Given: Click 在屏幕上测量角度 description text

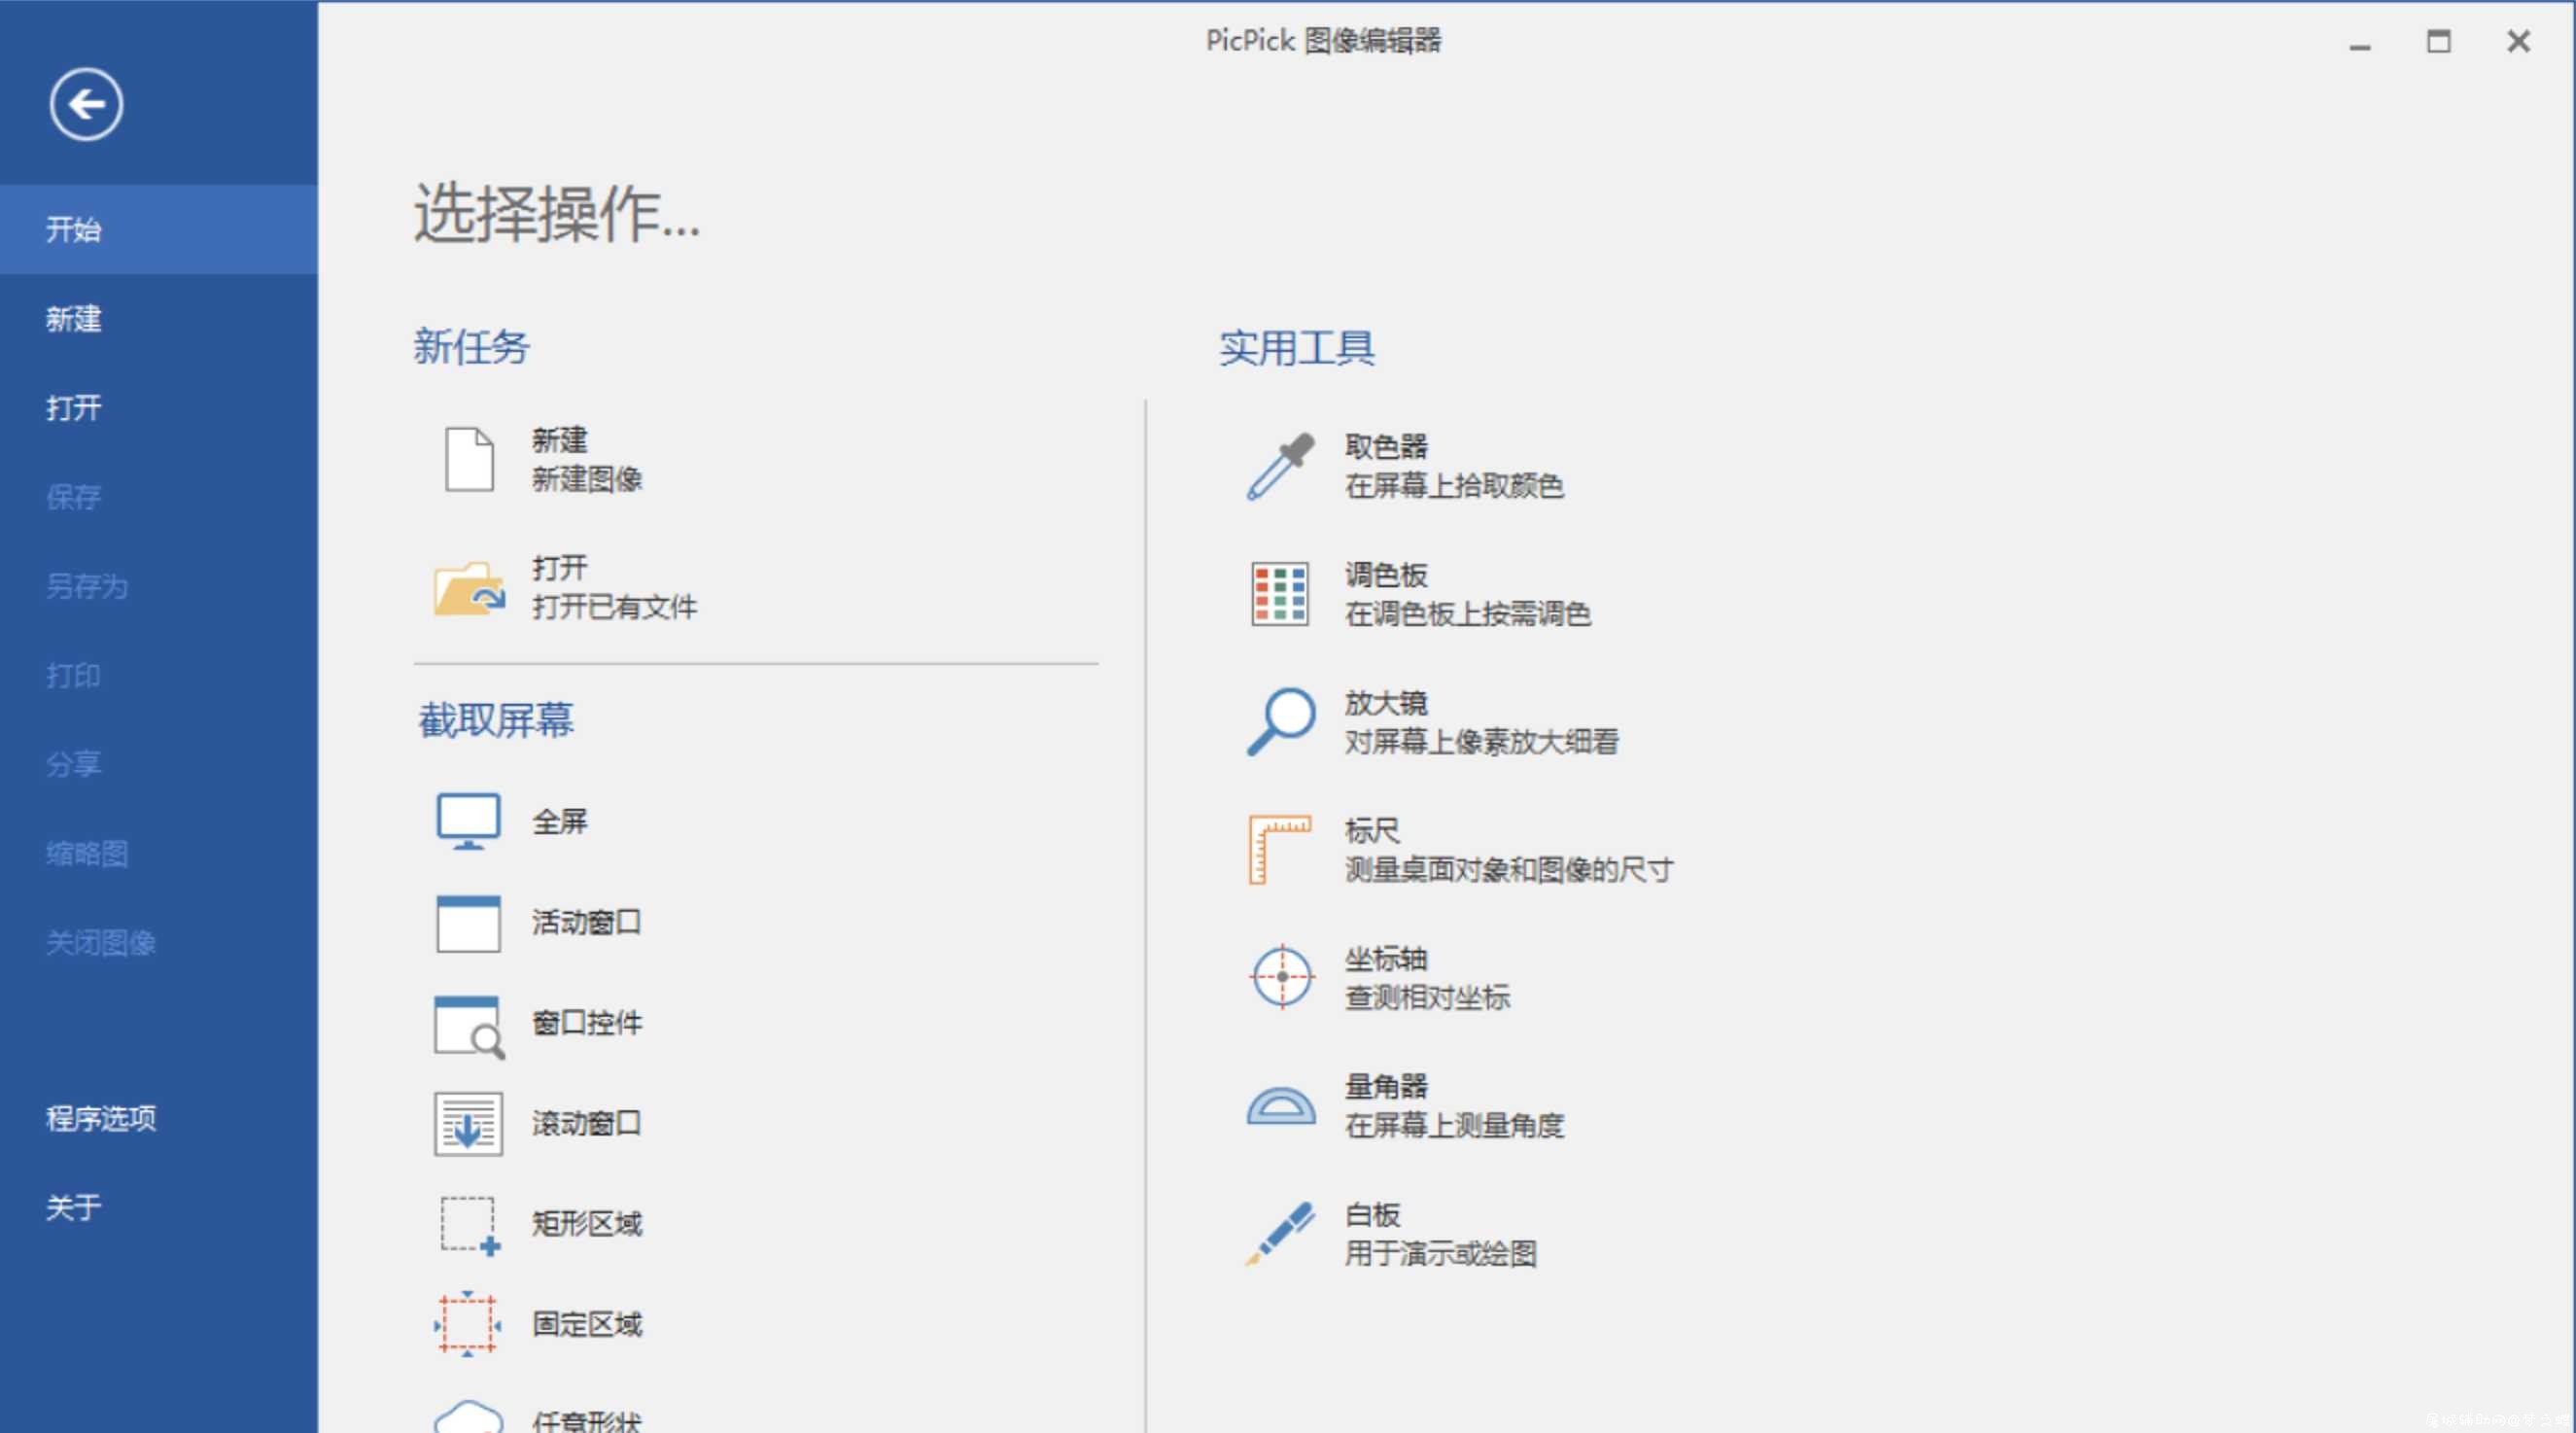Looking at the screenshot, I should [x=1454, y=1126].
